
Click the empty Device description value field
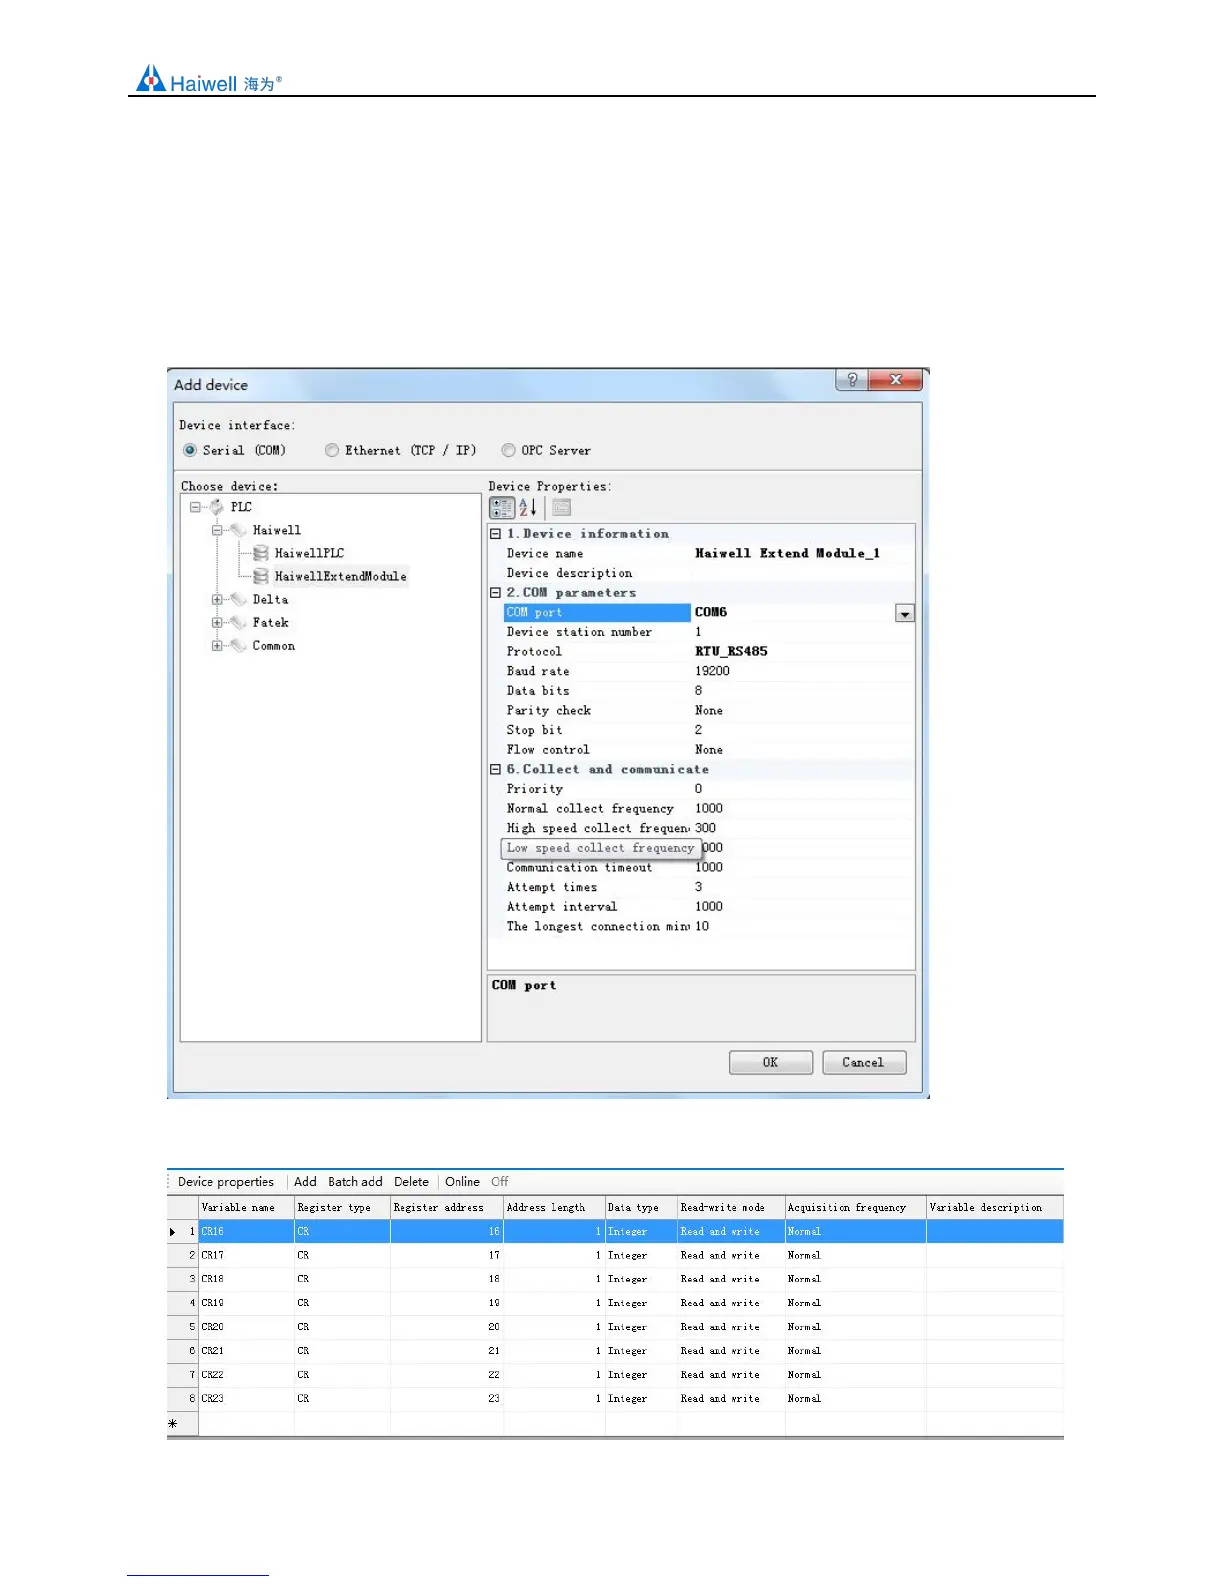coord(803,574)
